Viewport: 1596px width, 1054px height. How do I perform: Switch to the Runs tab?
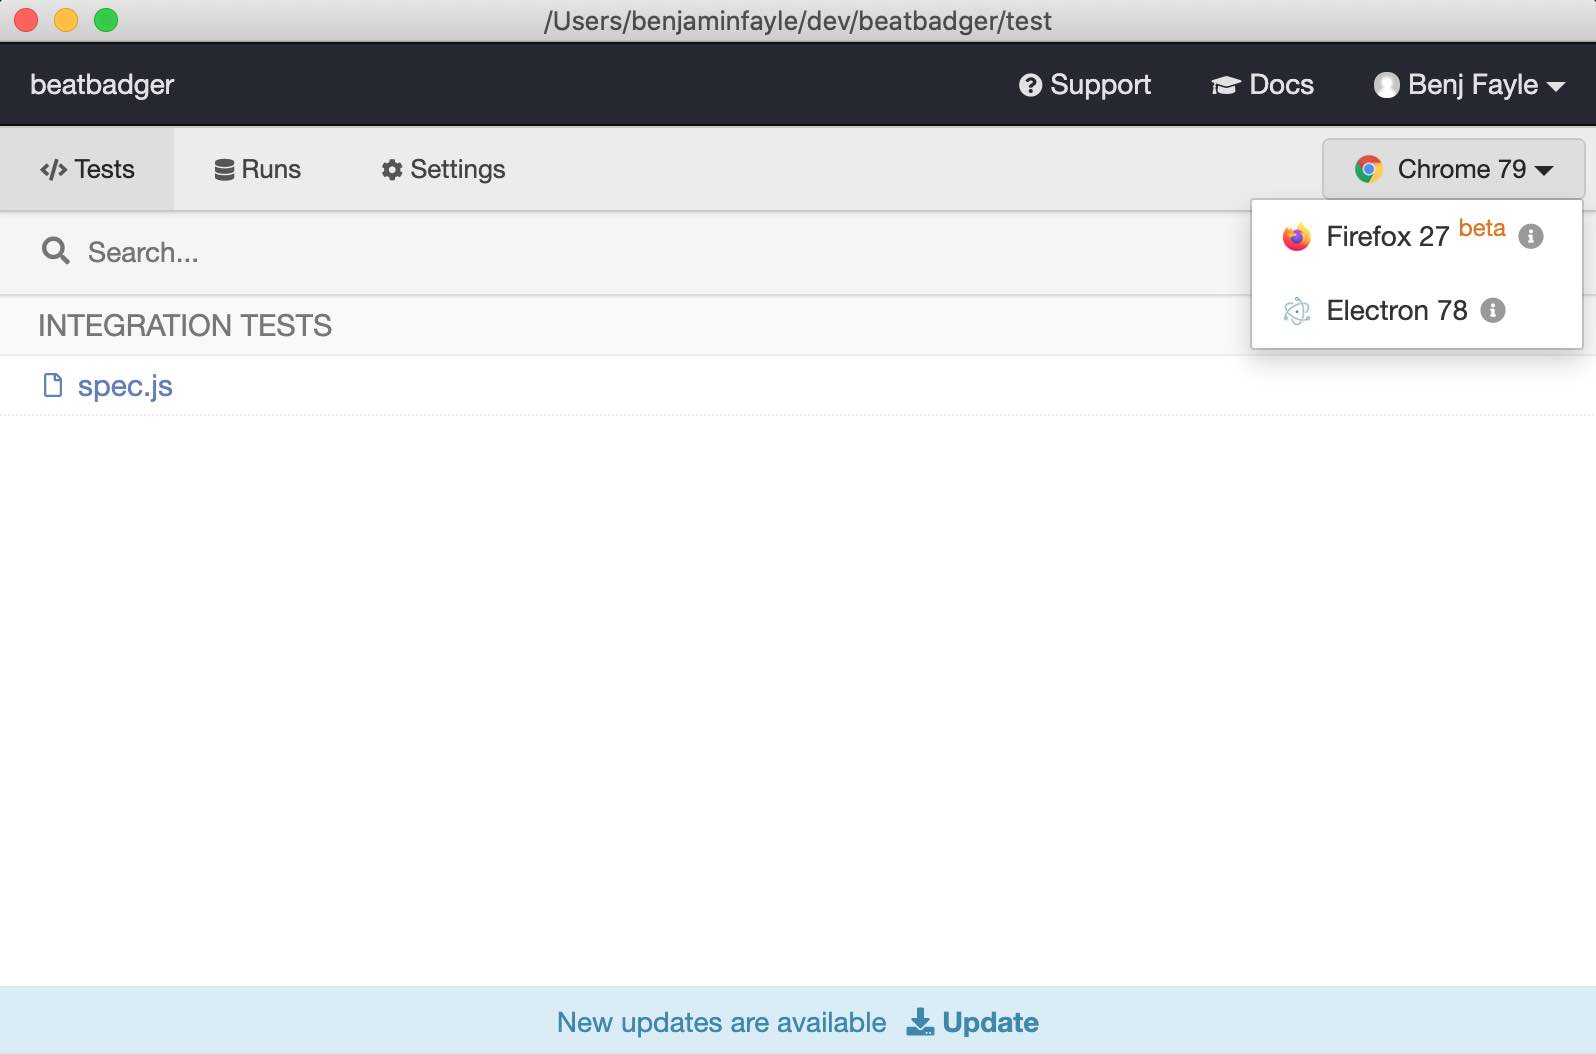pyautogui.click(x=258, y=169)
